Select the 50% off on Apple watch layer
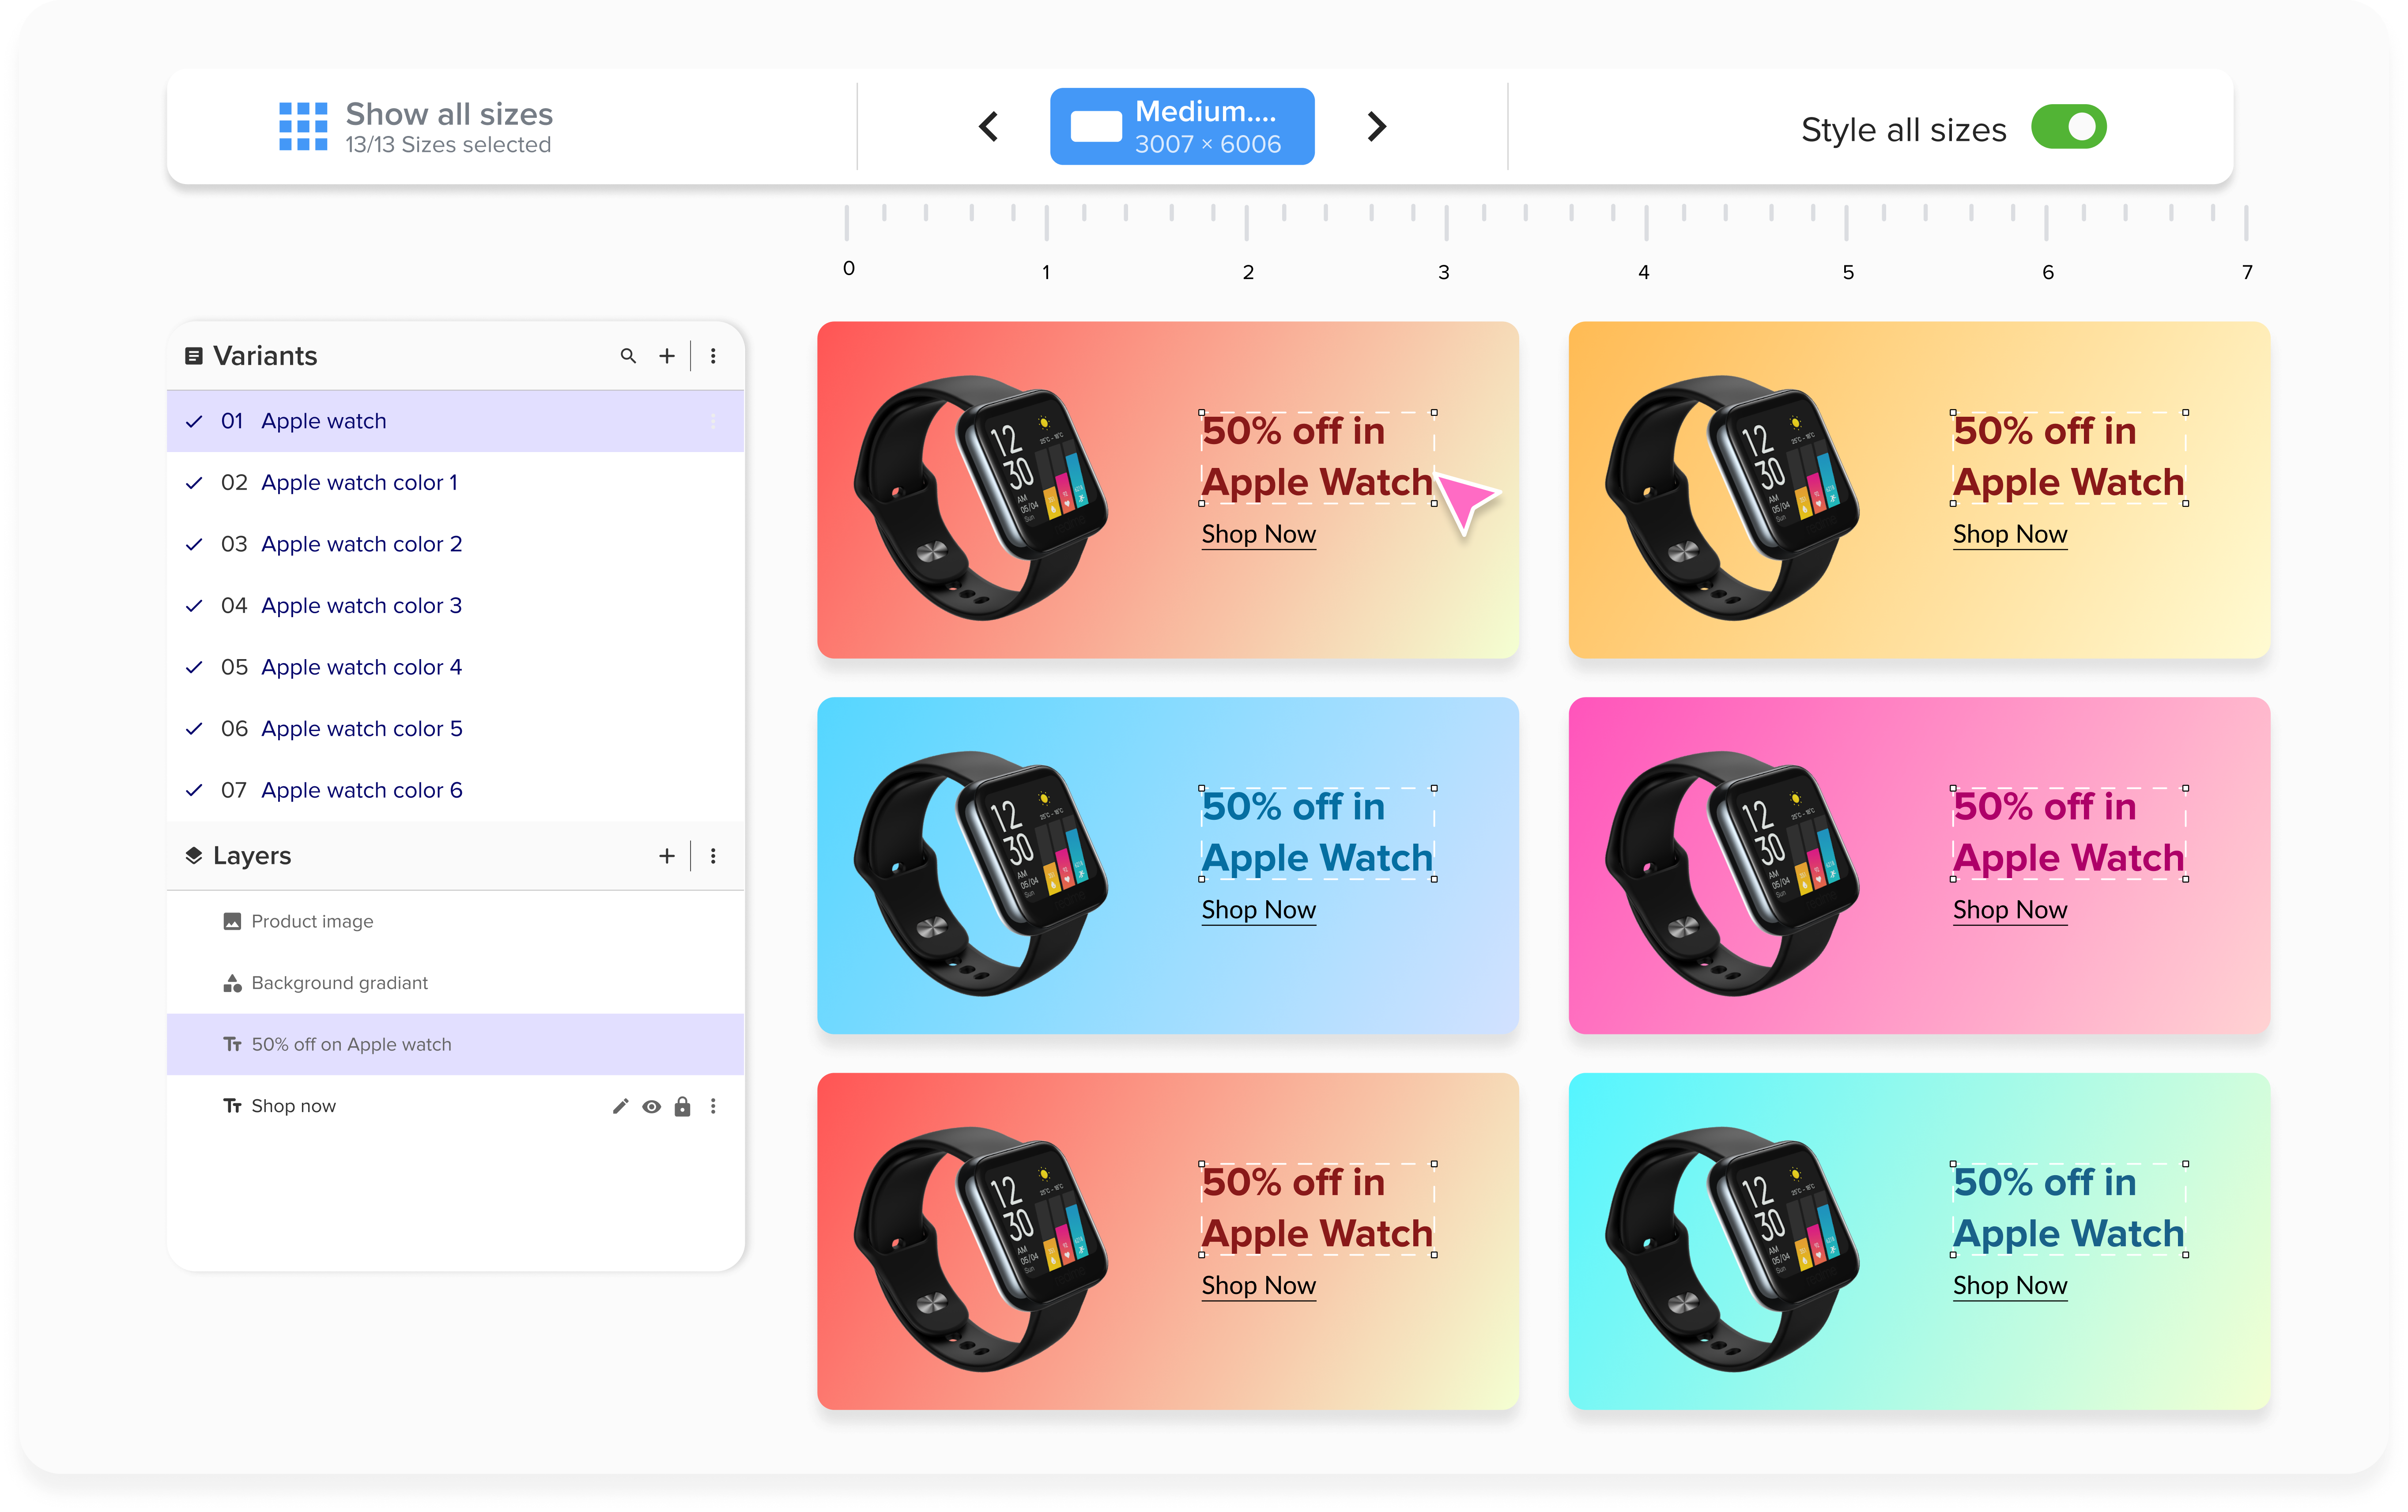The width and height of the screenshot is (2408, 1512). pos(455,1044)
